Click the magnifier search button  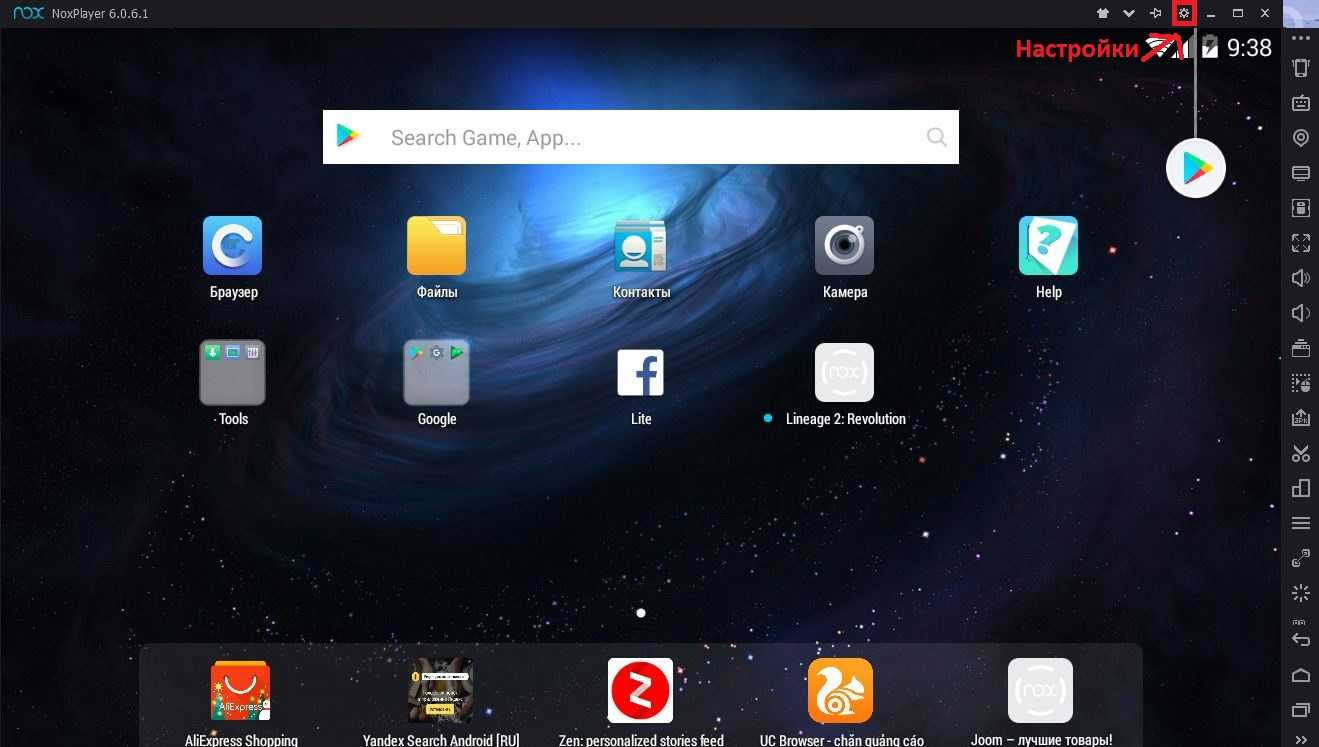click(936, 137)
